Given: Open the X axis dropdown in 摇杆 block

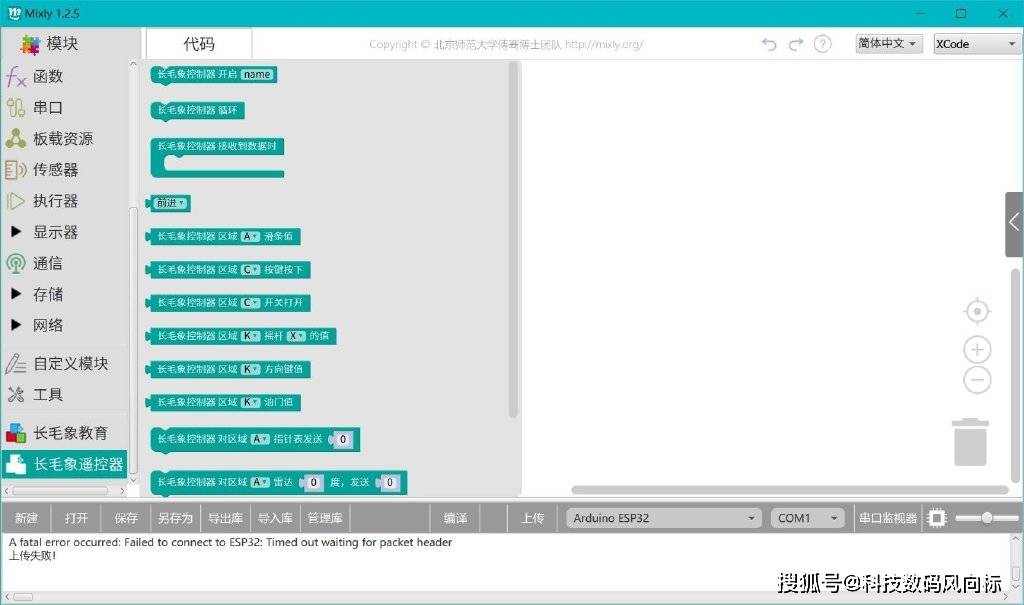Looking at the screenshot, I should pyautogui.click(x=296, y=336).
